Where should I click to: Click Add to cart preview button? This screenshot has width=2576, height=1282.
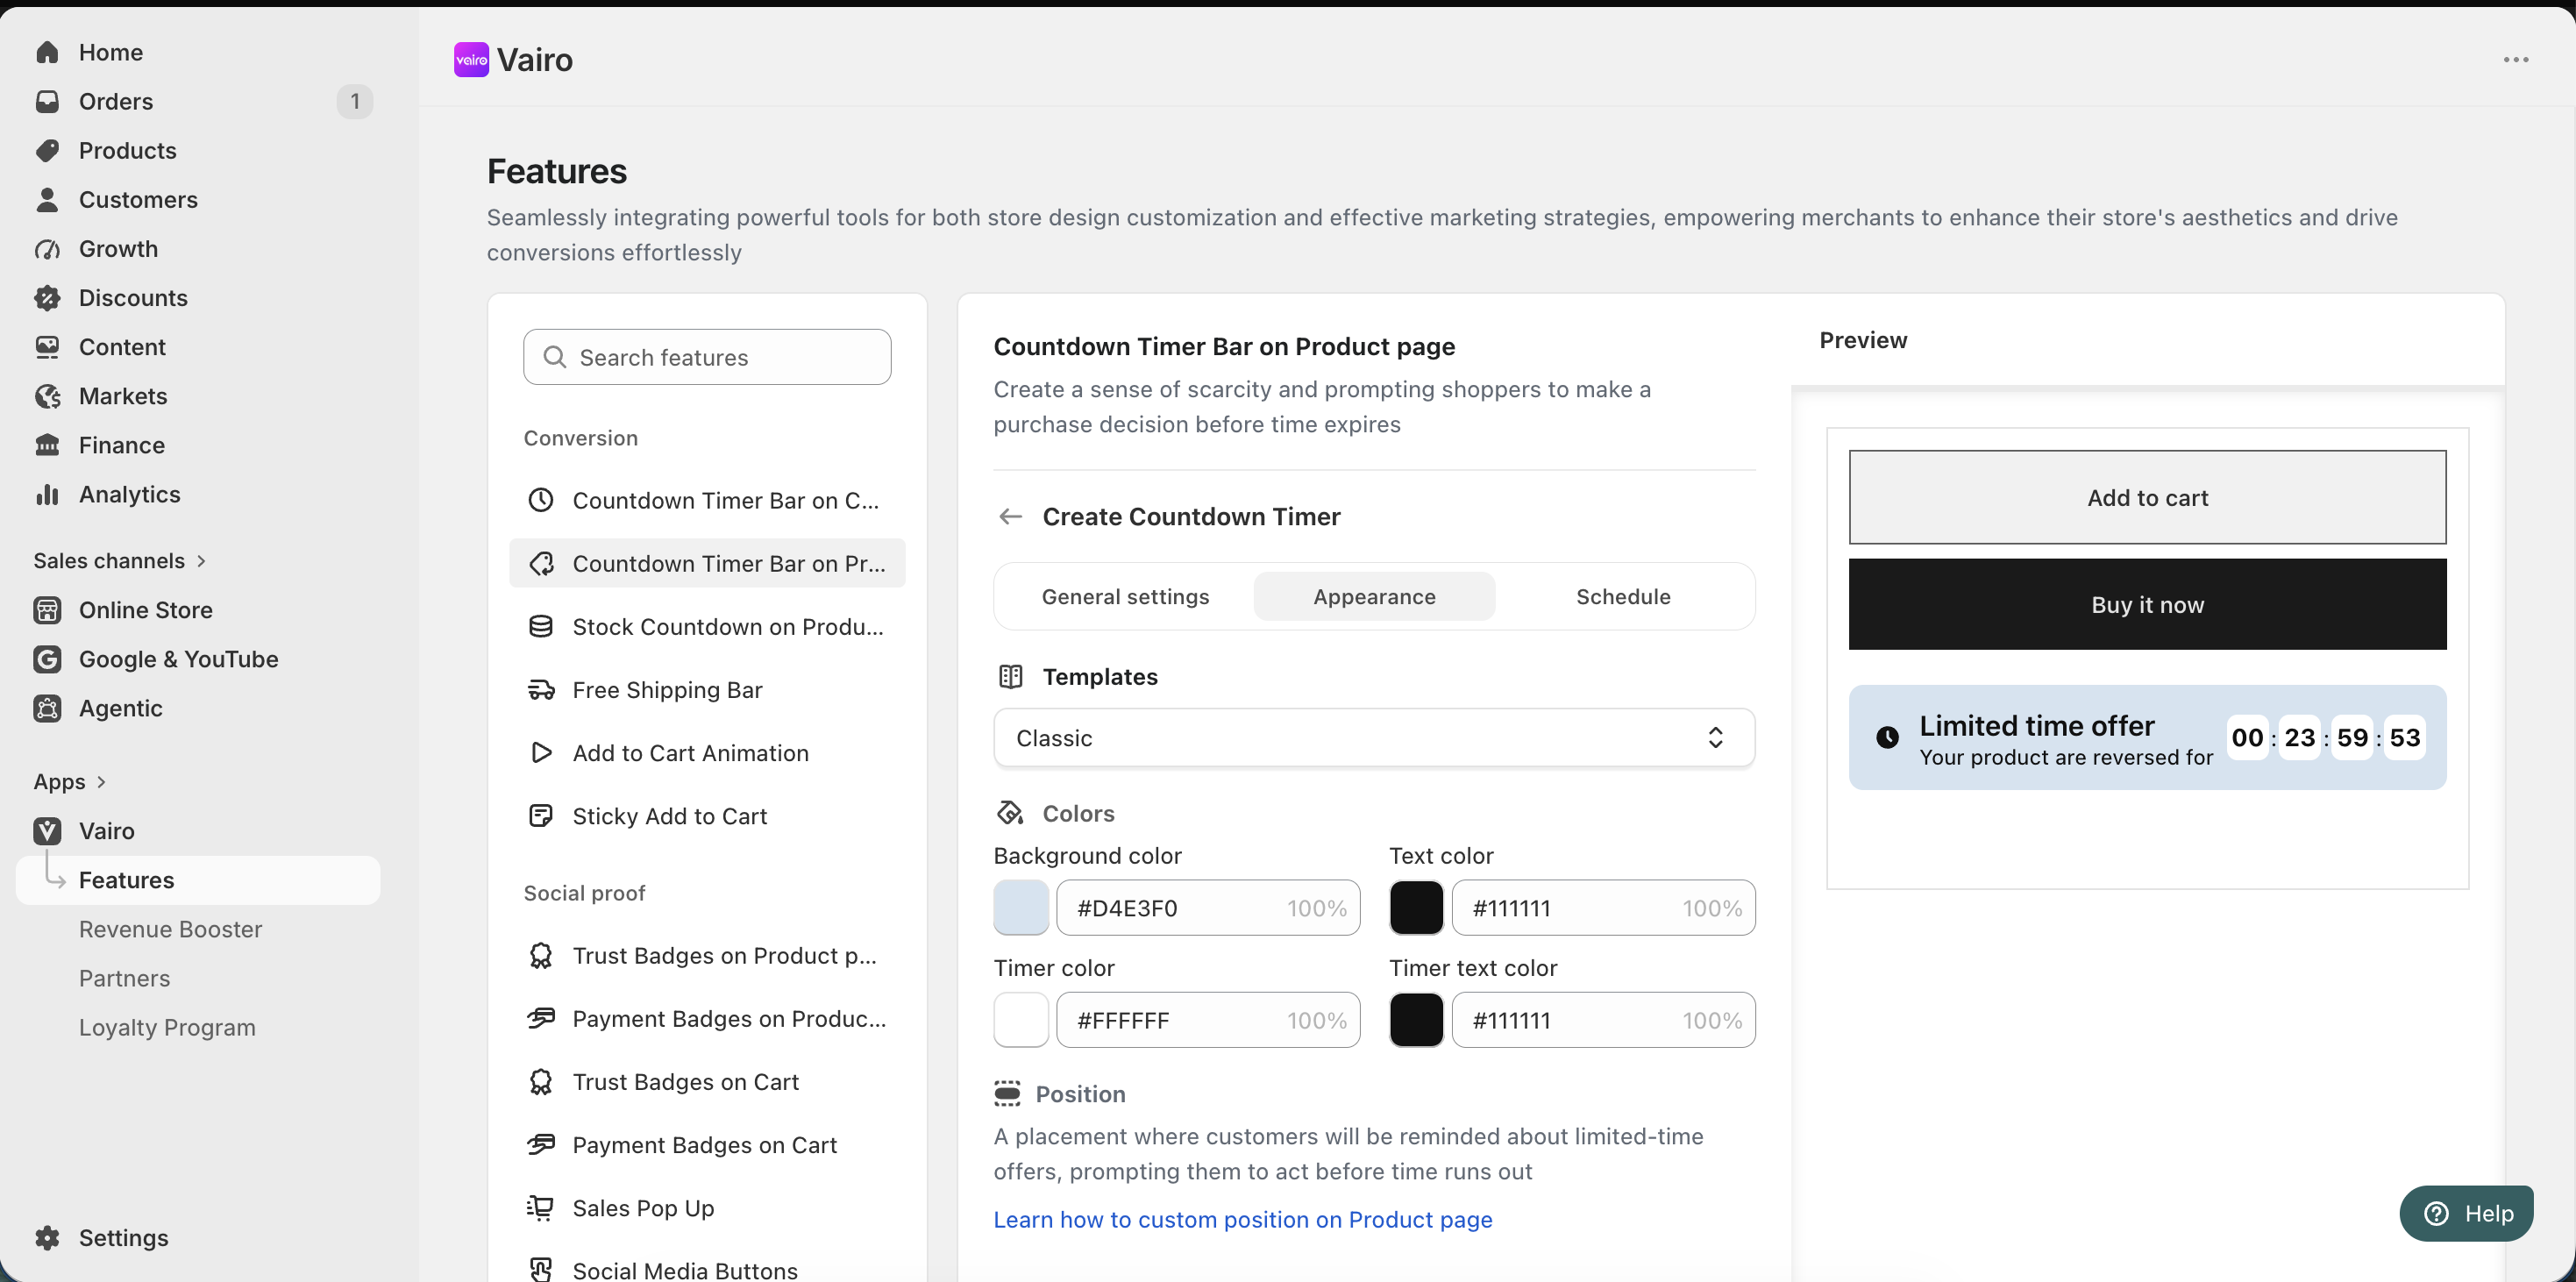pos(2147,497)
